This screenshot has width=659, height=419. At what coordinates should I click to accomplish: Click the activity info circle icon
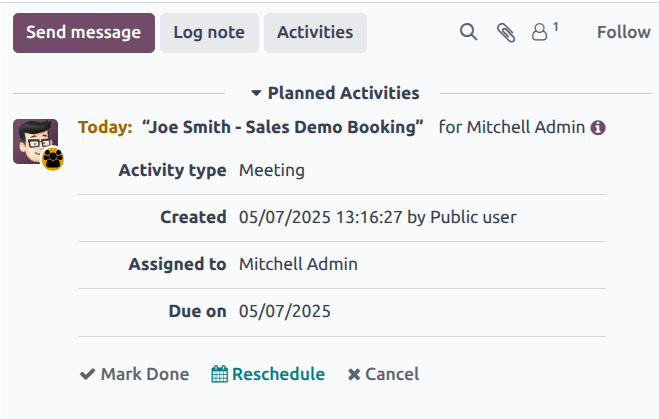tap(598, 128)
